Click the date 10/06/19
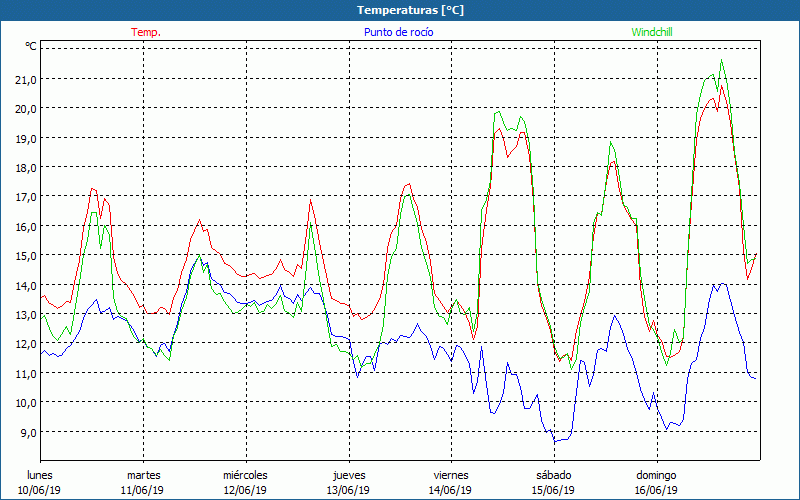The height and width of the screenshot is (500, 800). click(x=39, y=490)
